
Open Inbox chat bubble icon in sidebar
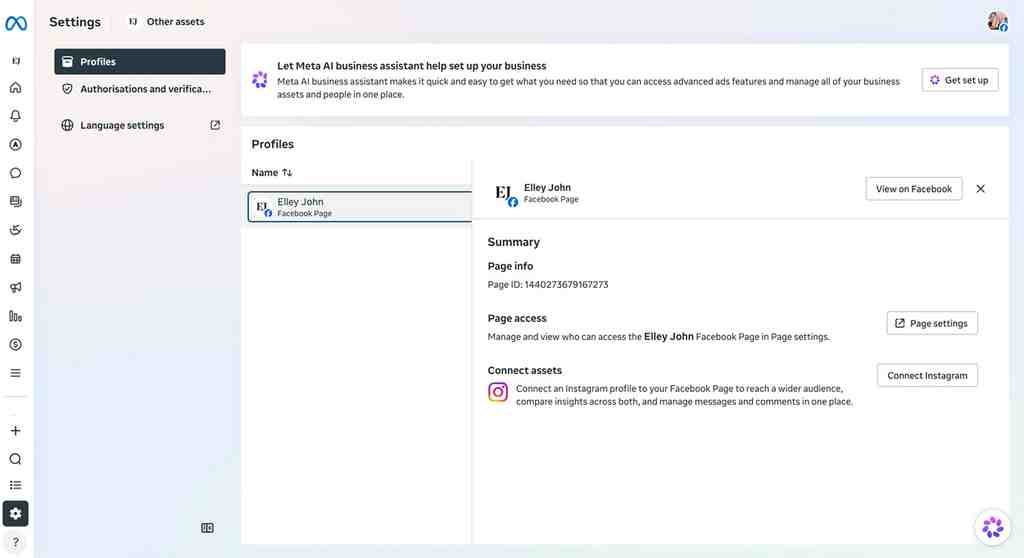[x=16, y=173]
